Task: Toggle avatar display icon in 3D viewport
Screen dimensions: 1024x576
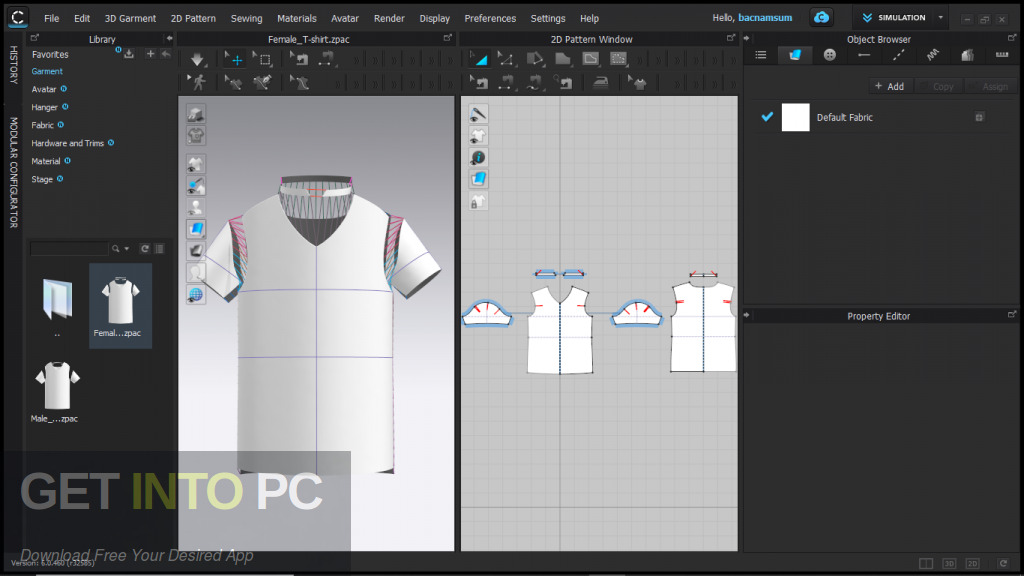Action: 195,208
